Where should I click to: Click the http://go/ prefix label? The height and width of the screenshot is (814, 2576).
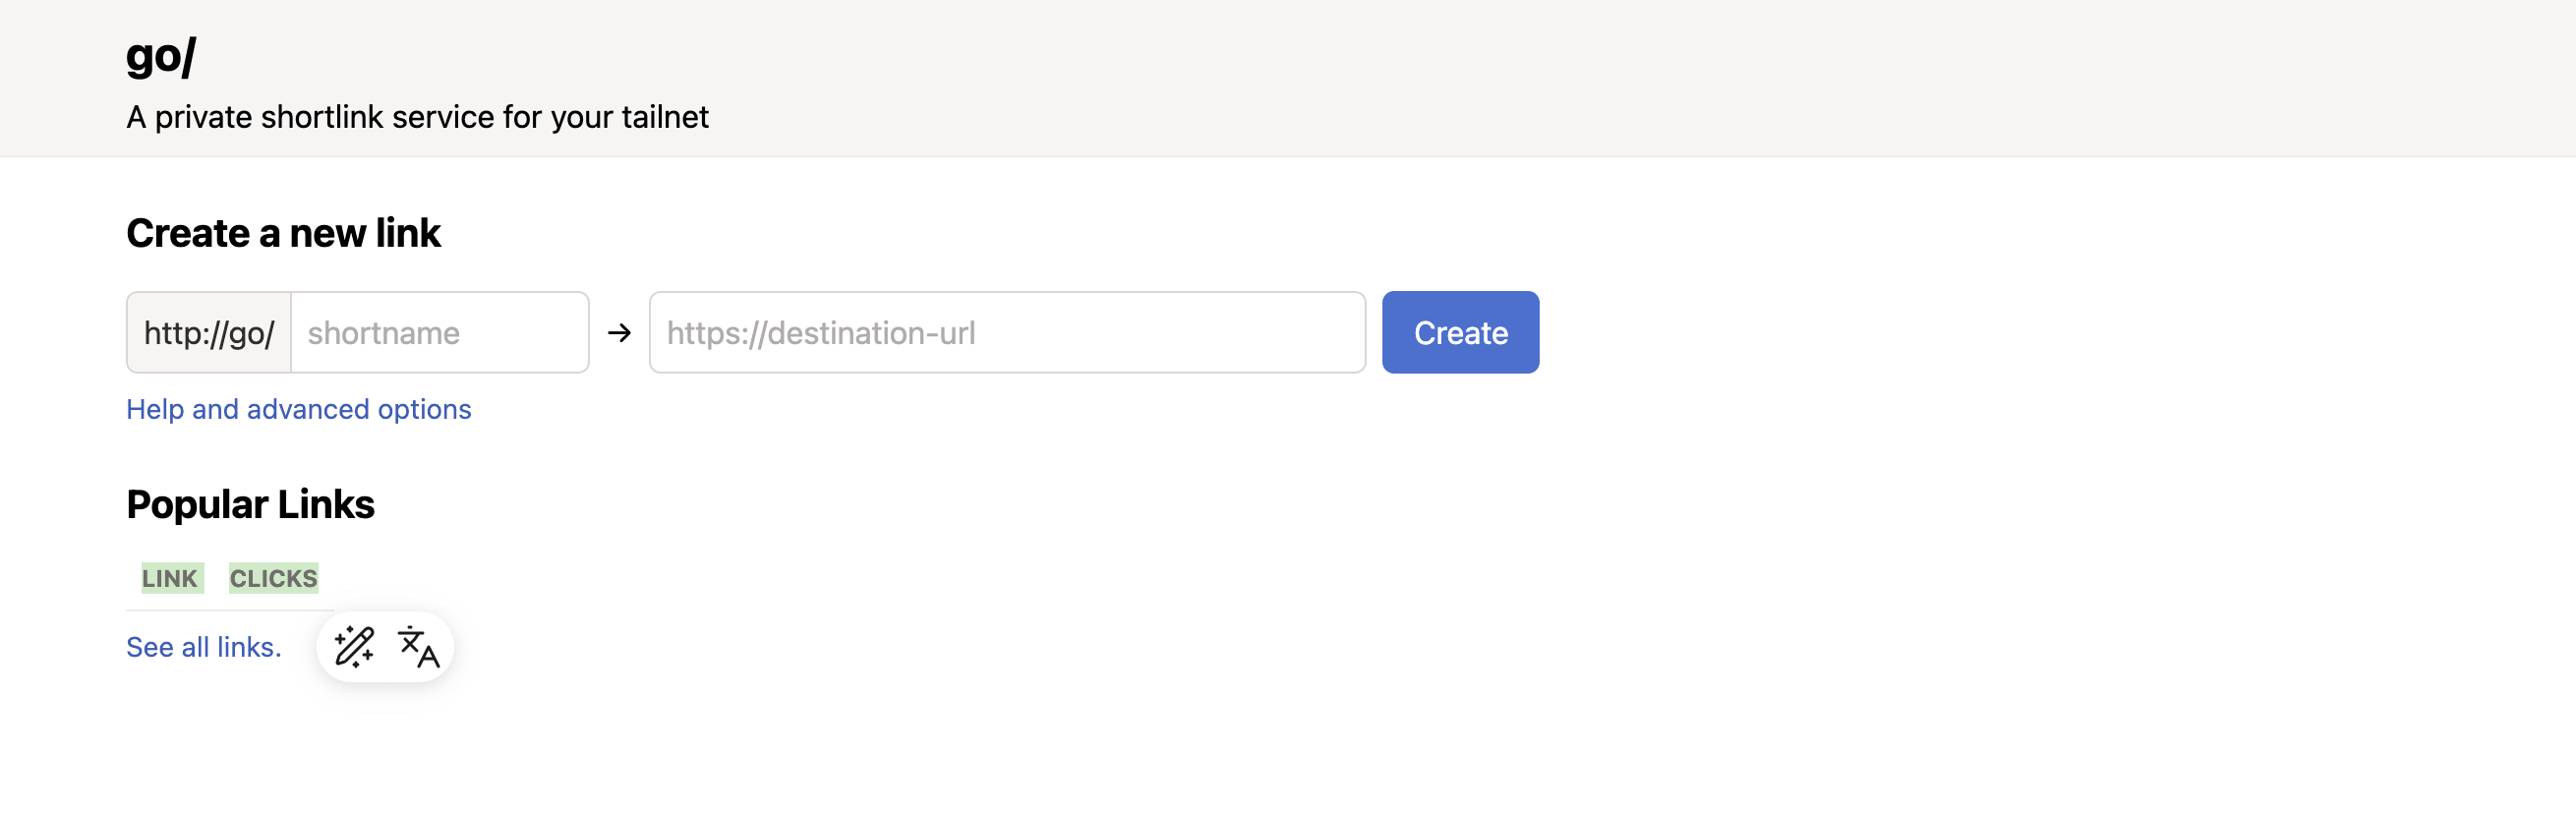[x=209, y=333]
